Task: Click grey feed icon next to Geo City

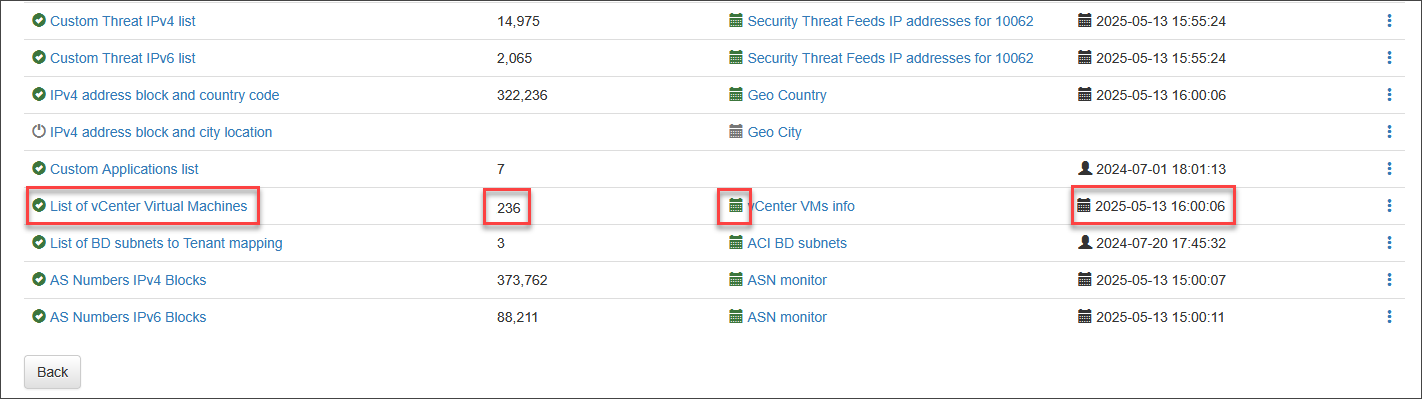Action: tap(736, 132)
